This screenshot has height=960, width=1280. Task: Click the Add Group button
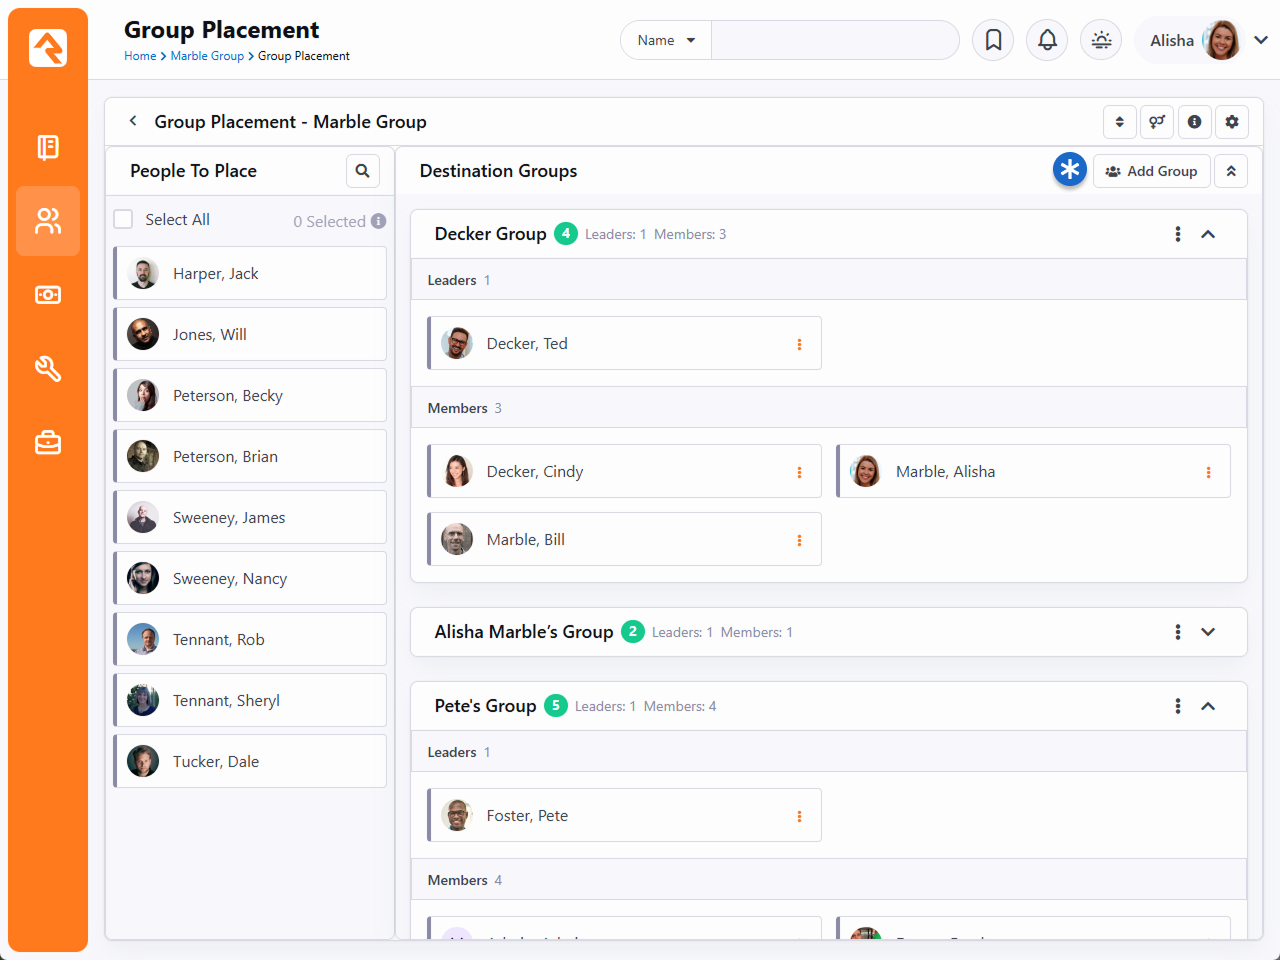(x=1151, y=171)
